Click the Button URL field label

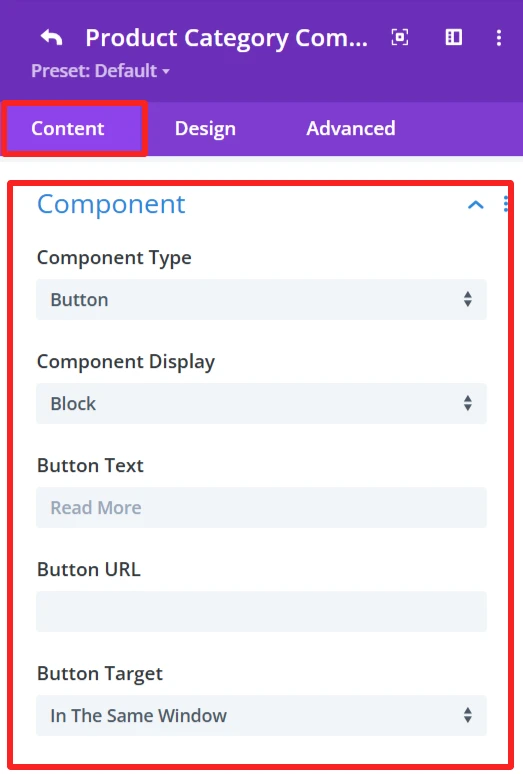point(89,570)
